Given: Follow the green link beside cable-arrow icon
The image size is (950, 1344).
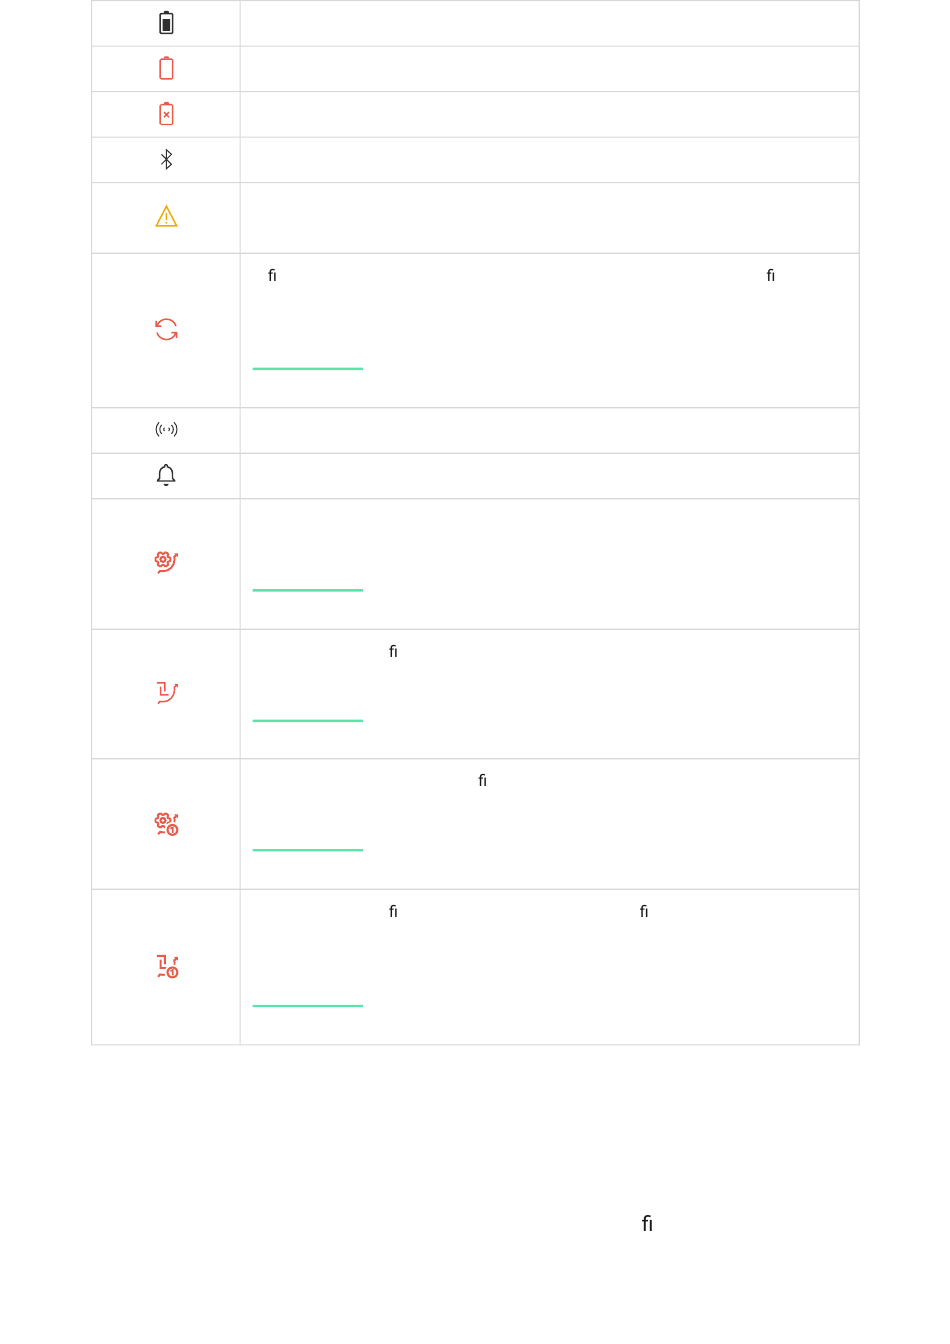Looking at the screenshot, I should coord(308,720).
